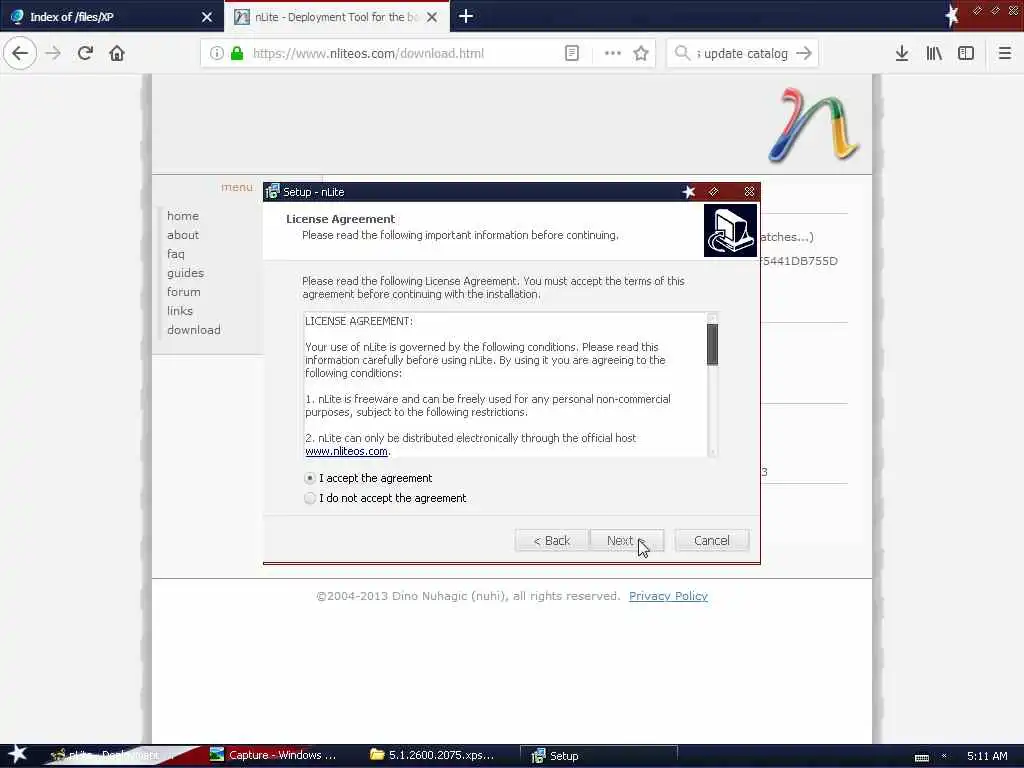
Task: Open the www.nliteos.com link in license
Action: [346, 451]
